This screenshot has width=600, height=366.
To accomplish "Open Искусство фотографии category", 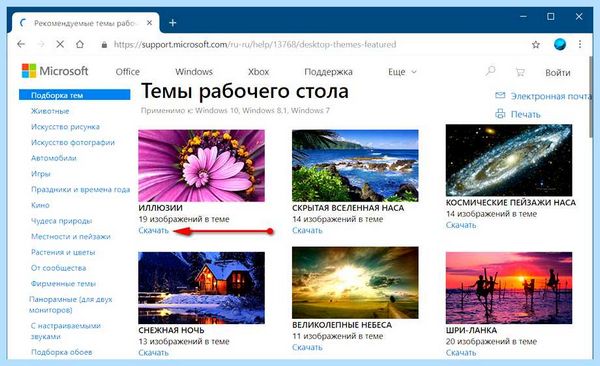I will pos(73,142).
